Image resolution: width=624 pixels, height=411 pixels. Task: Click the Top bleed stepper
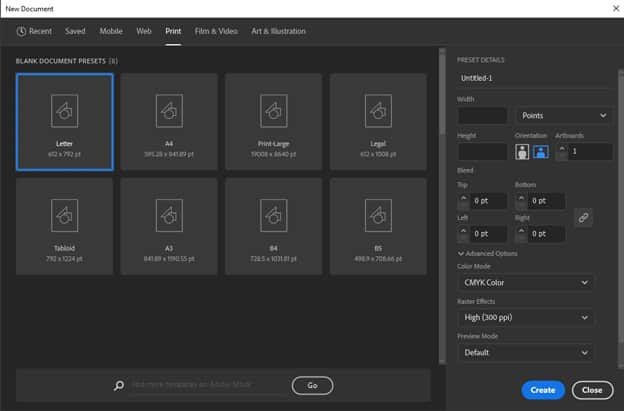463,201
